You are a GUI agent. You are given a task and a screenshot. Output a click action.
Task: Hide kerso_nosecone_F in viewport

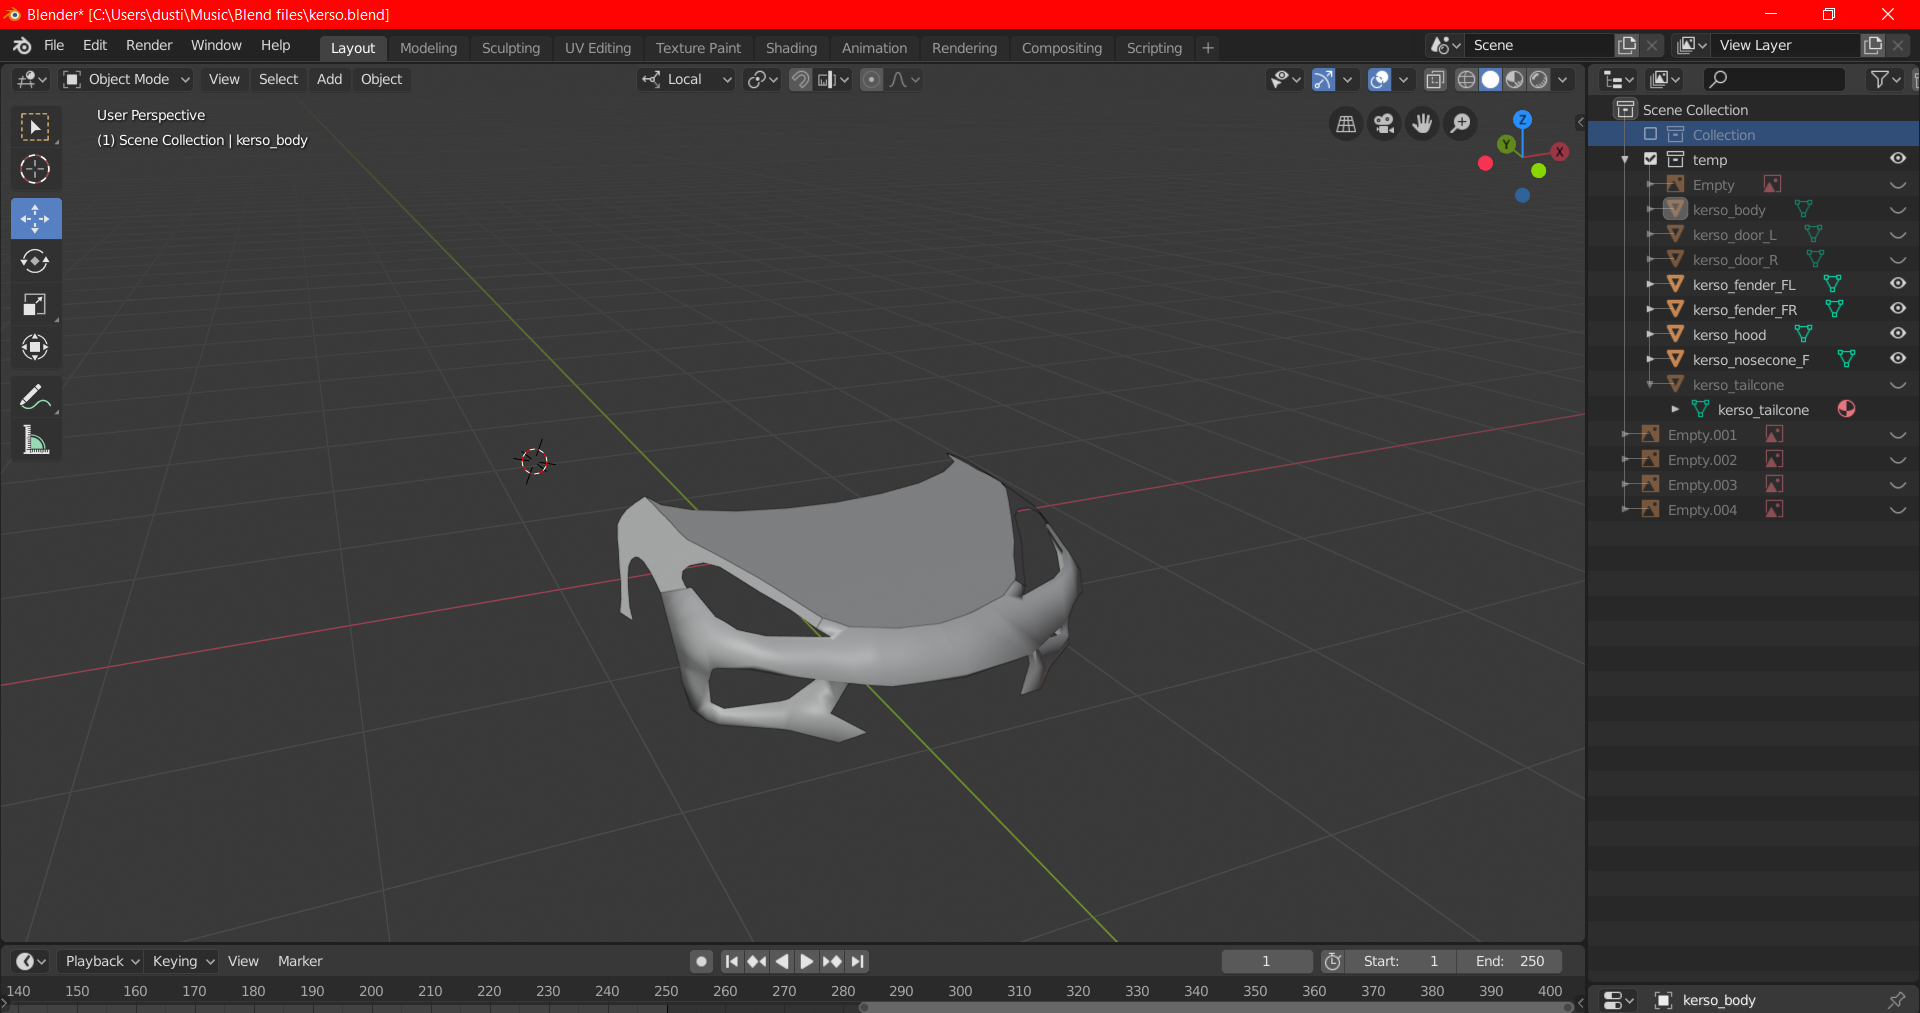[x=1897, y=359]
